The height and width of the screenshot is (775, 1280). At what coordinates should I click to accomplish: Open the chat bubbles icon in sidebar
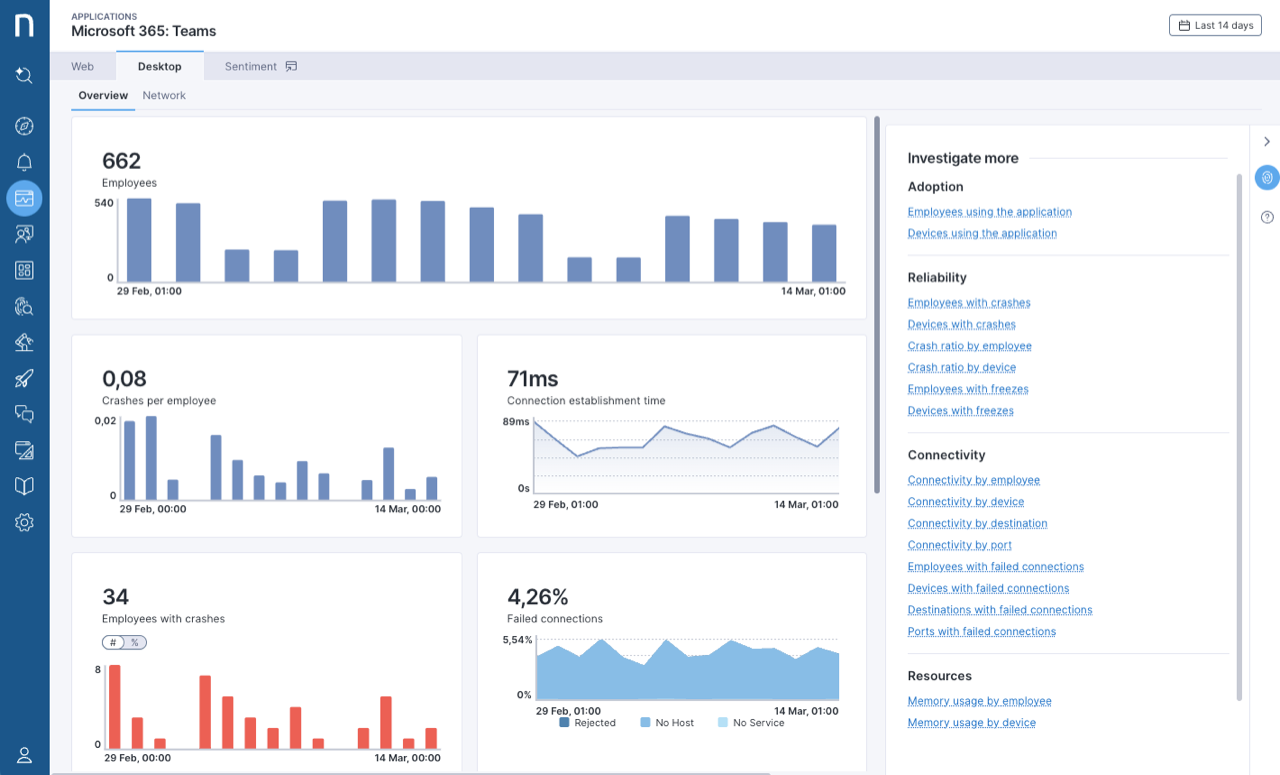point(24,414)
